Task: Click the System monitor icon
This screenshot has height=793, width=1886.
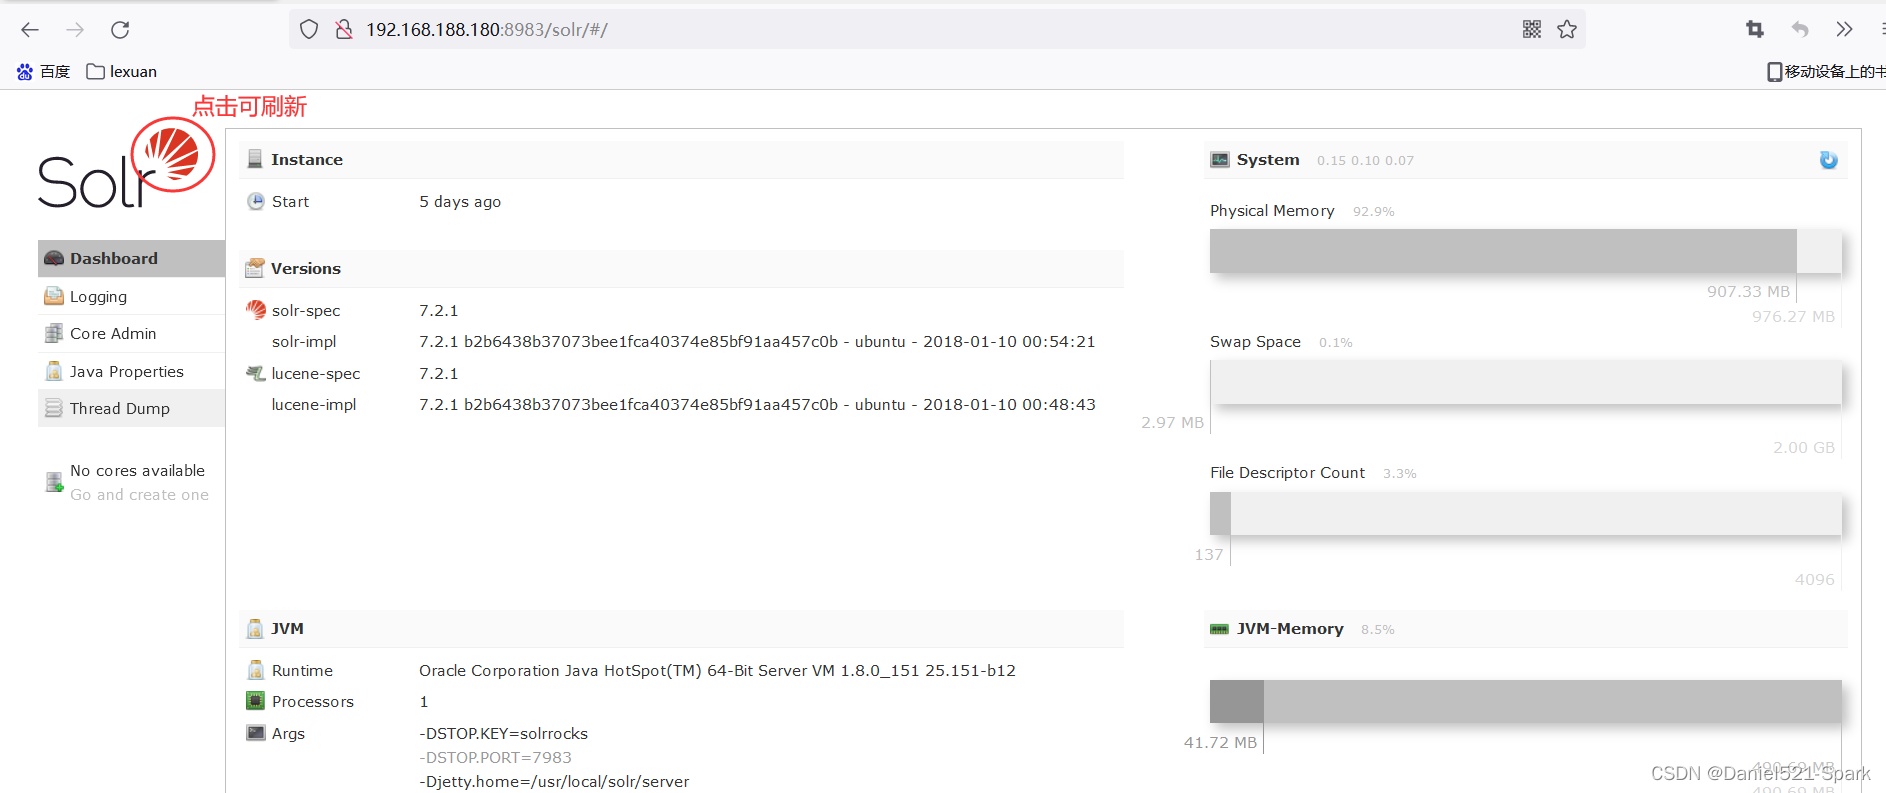Action: tap(1220, 159)
